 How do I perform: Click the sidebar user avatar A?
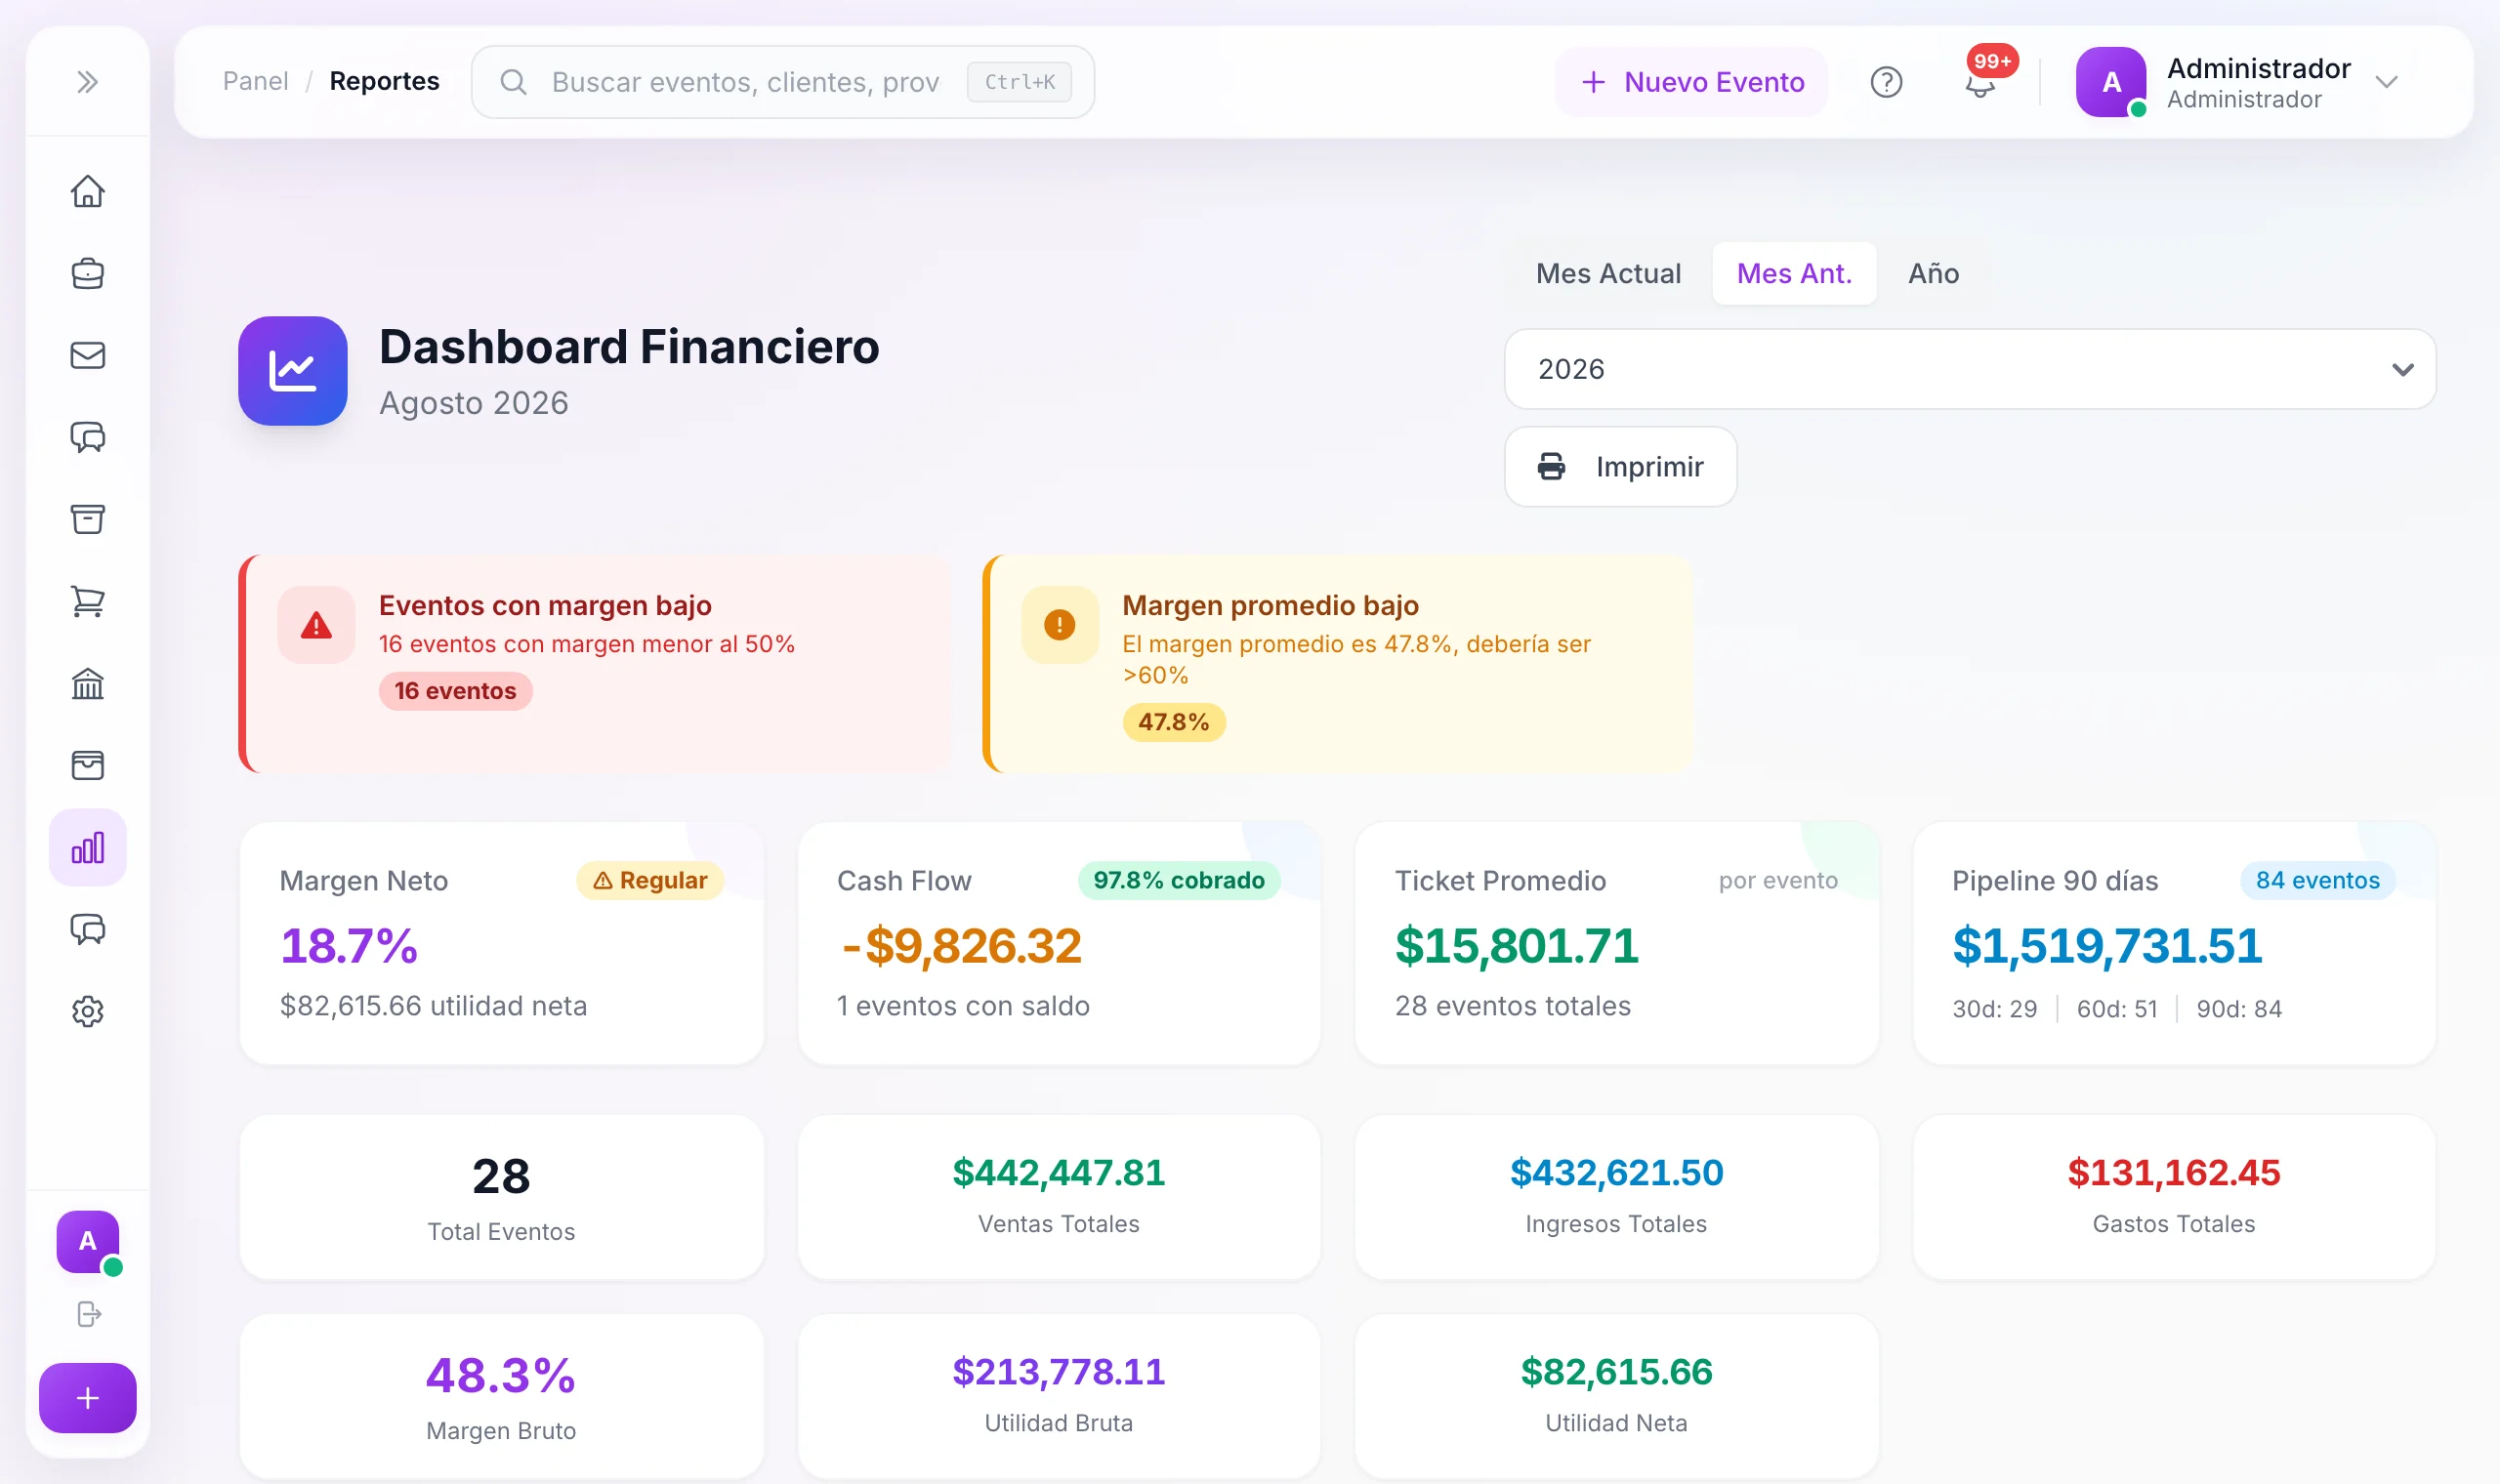tap(88, 1242)
